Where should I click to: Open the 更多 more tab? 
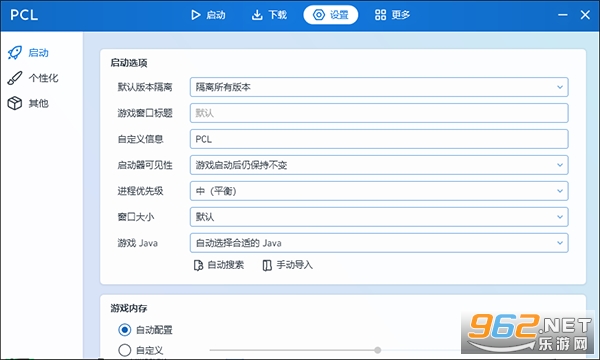[x=392, y=15]
